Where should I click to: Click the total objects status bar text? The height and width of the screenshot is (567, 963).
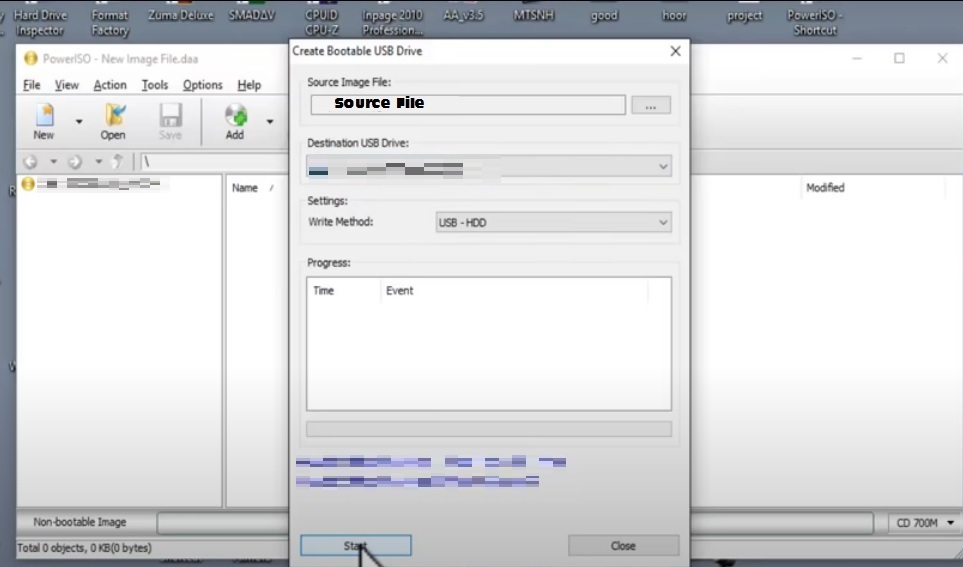point(84,547)
